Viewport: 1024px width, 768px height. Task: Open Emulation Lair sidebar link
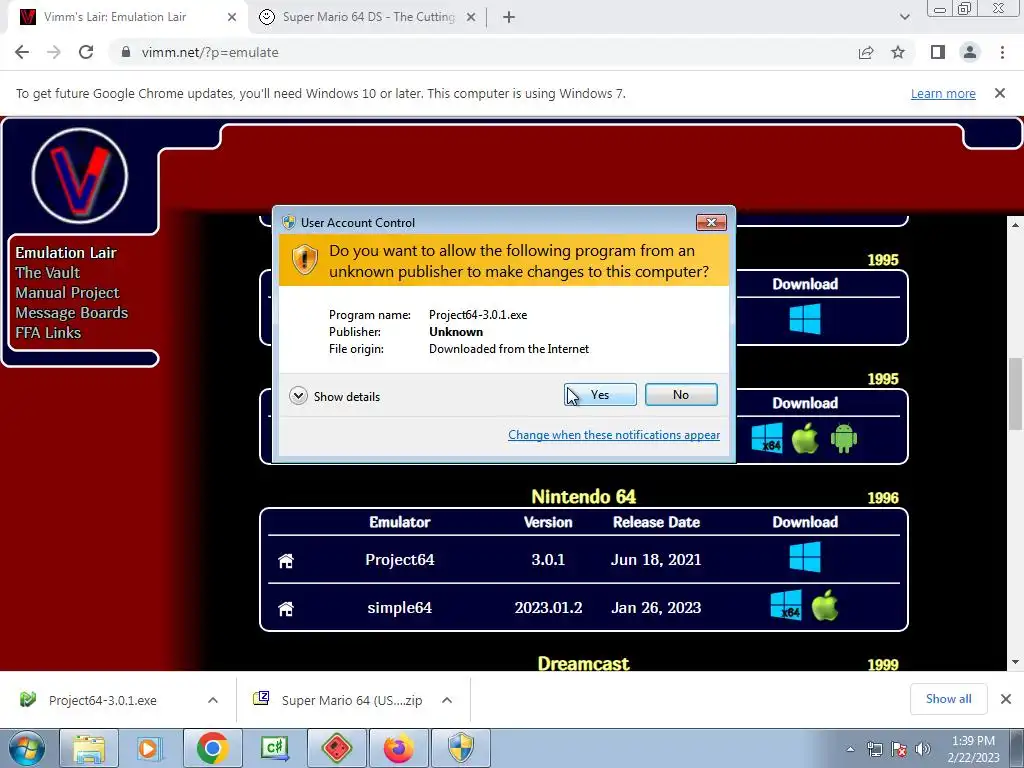pos(66,253)
